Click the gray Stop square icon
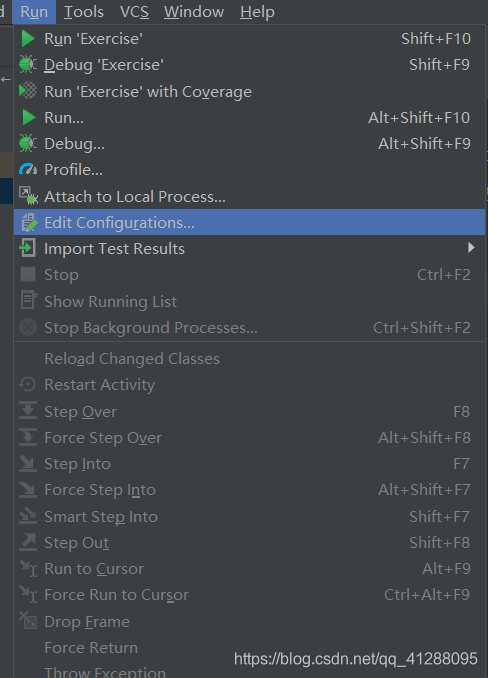This screenshot has width=488, height=678. [28, 274]
